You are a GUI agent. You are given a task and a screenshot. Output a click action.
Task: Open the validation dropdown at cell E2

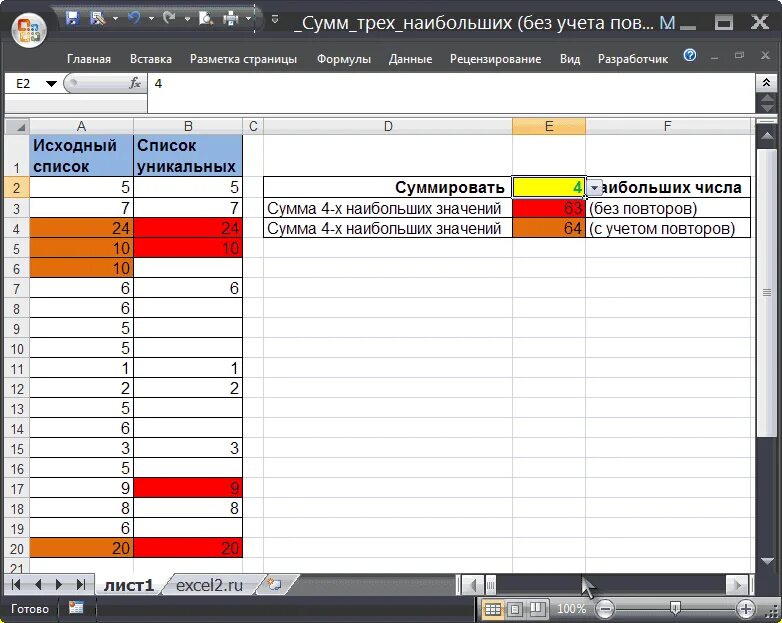tap(594, 188)
